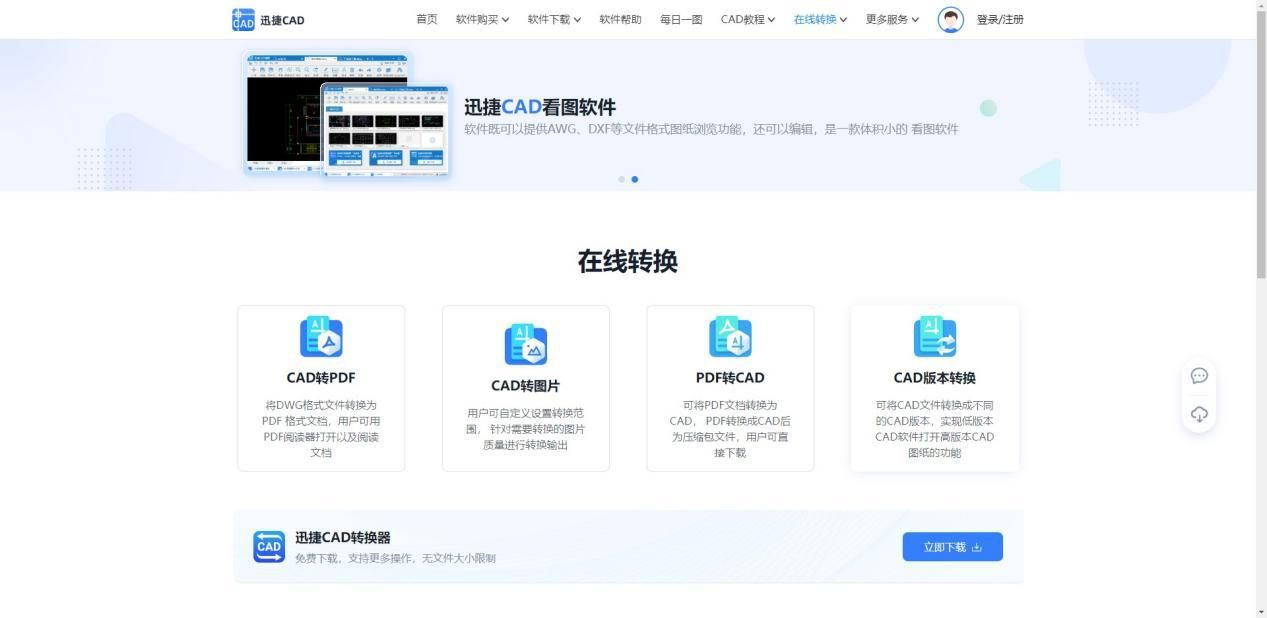Click the banner subtitle about AWG、DXF
This screenshot has width=1267, height=618.
[711, 129]
